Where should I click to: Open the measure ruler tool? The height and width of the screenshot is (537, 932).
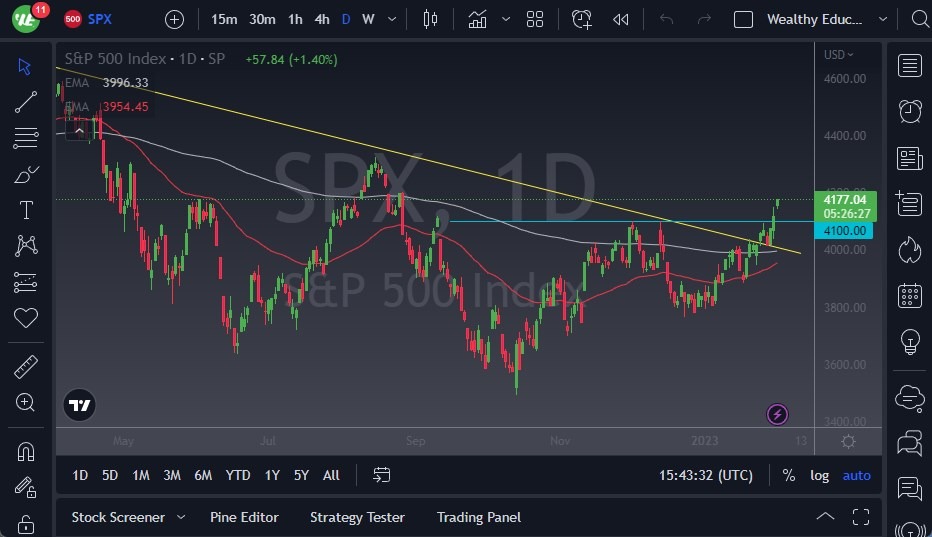(x=26, y=367)
